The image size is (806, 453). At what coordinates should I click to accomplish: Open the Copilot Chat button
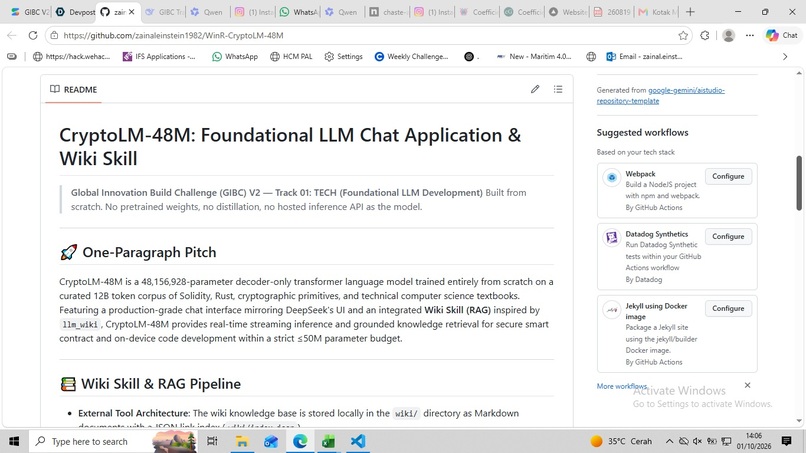click(x=781, y=35)
